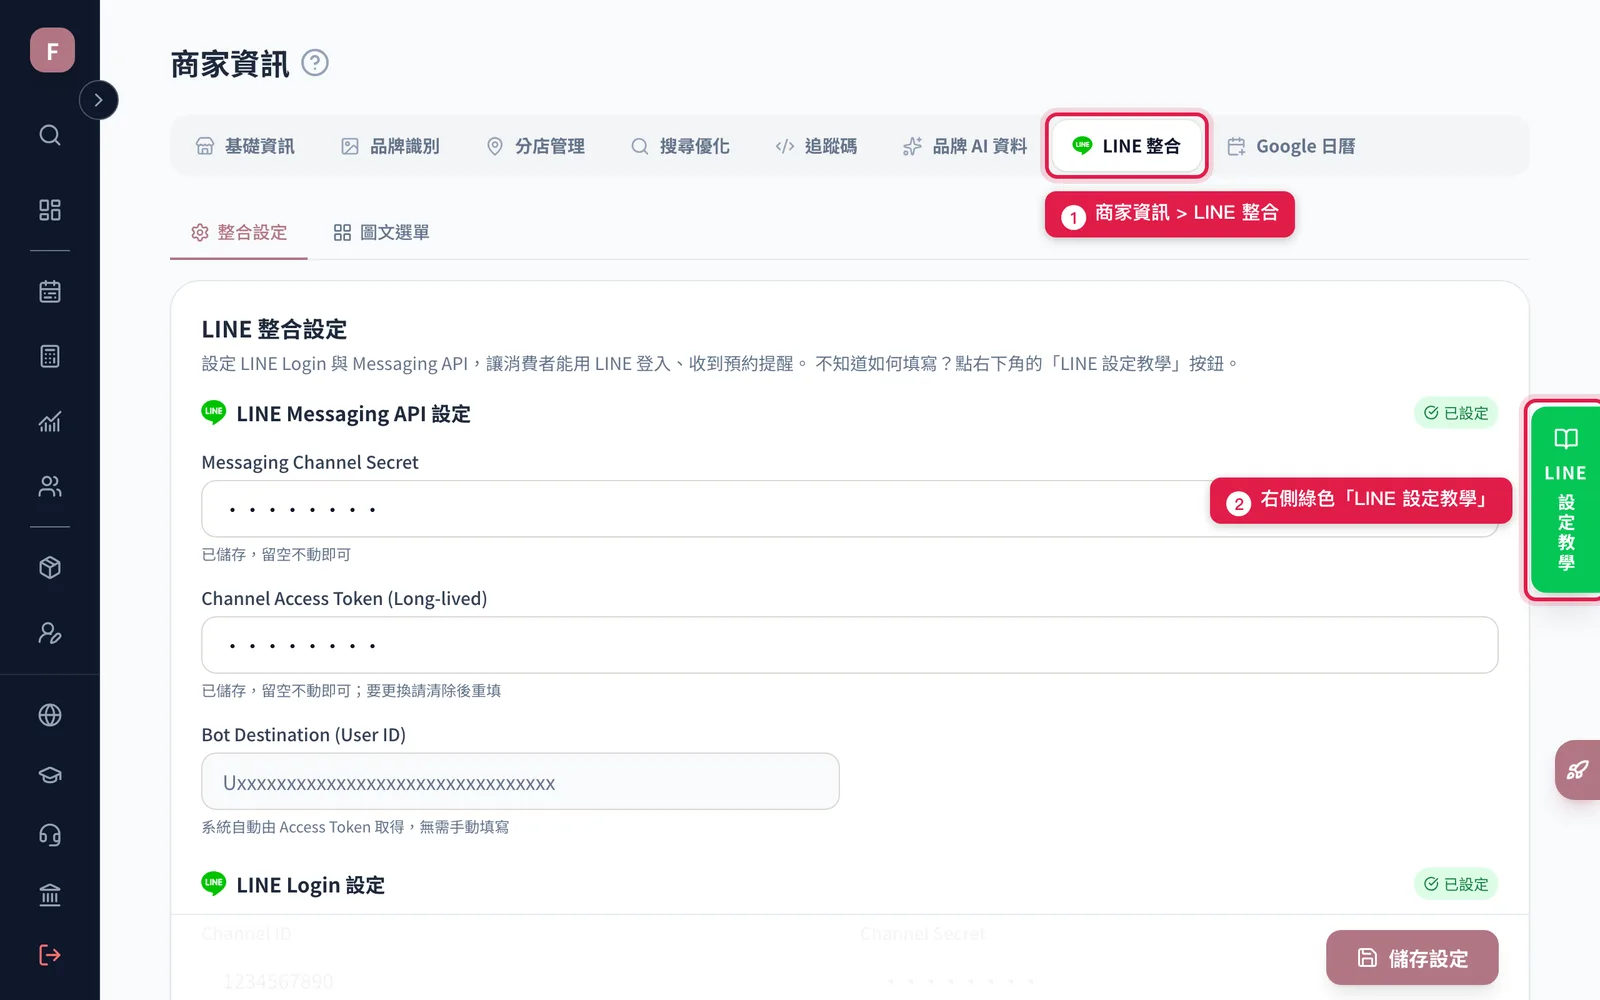The image size is (1600, 1000).
Task: Switch to the 追蹤碼 tab
Action: (x=816, y=146)
